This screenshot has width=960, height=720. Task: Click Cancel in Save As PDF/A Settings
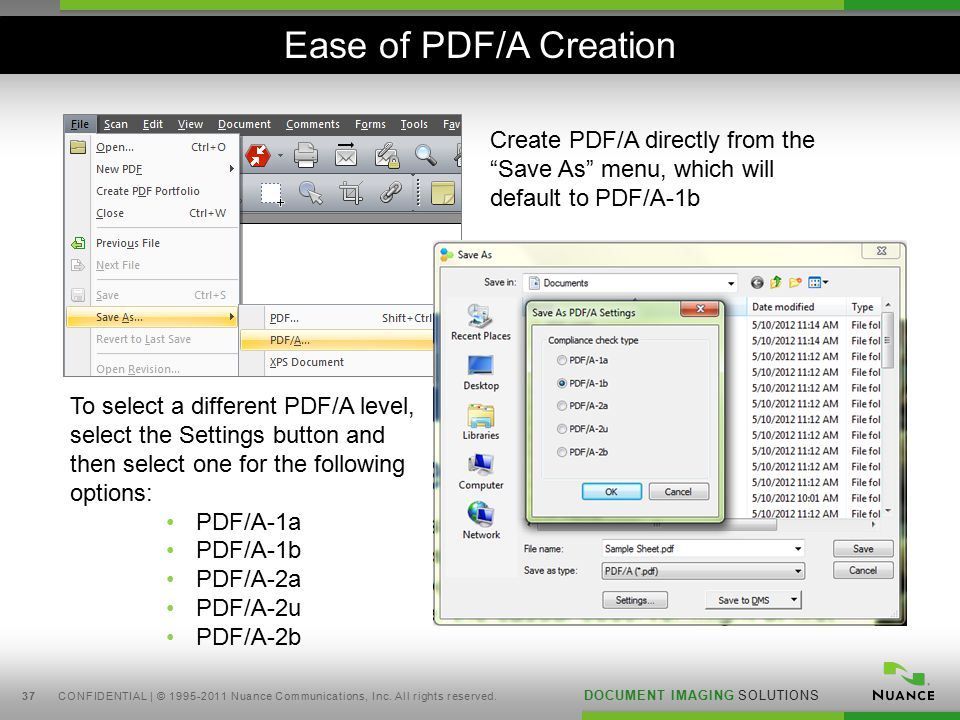coord(678,492)
